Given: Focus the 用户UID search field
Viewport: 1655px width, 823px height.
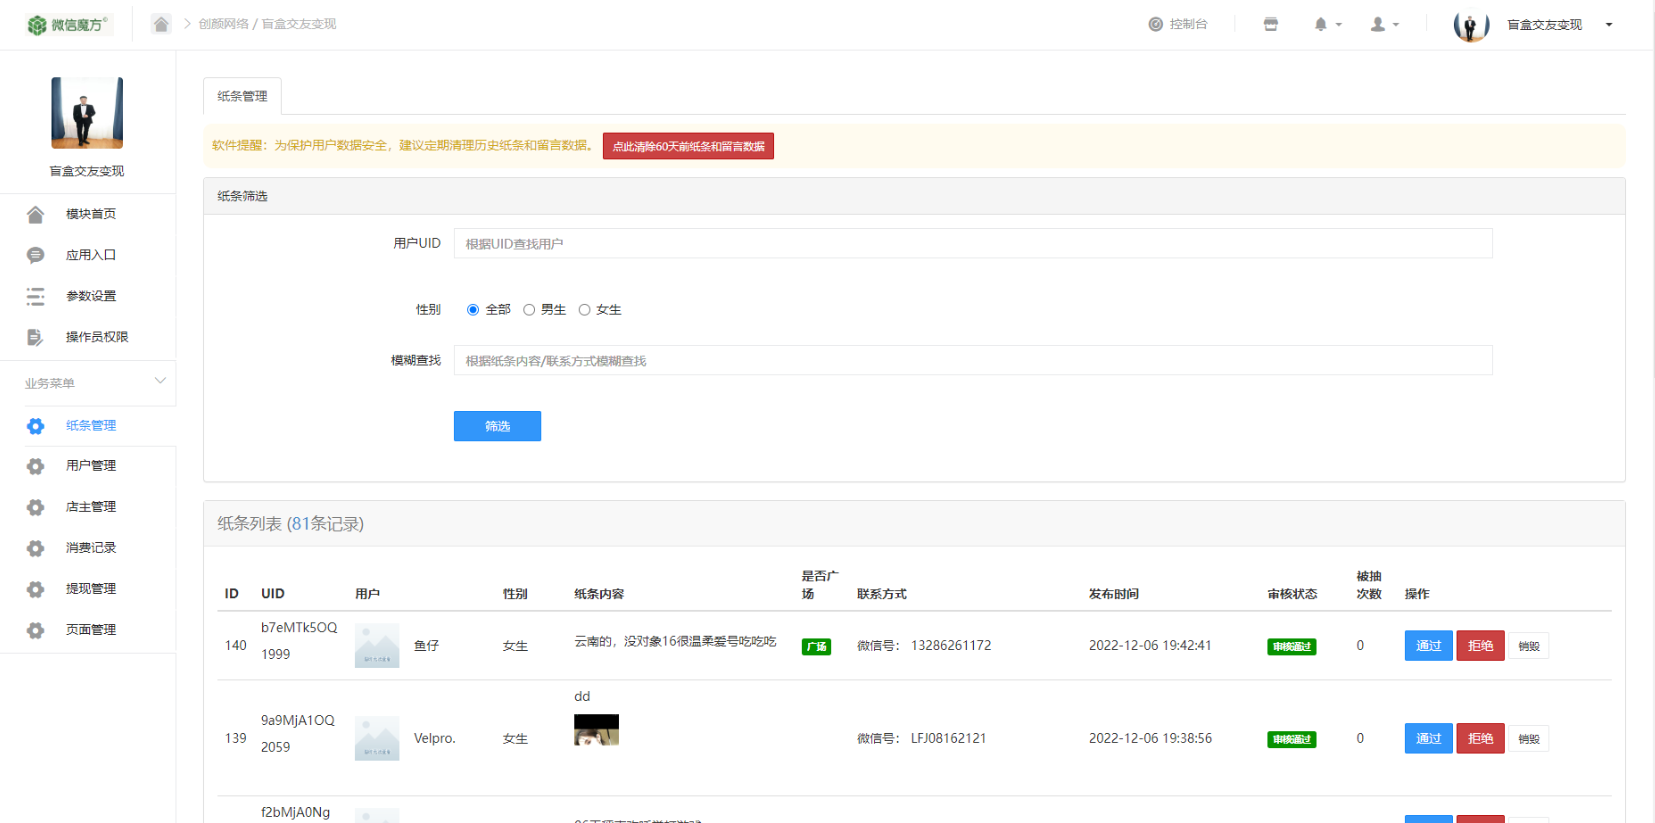Looking at the screenshot, I should coord(972,244).
